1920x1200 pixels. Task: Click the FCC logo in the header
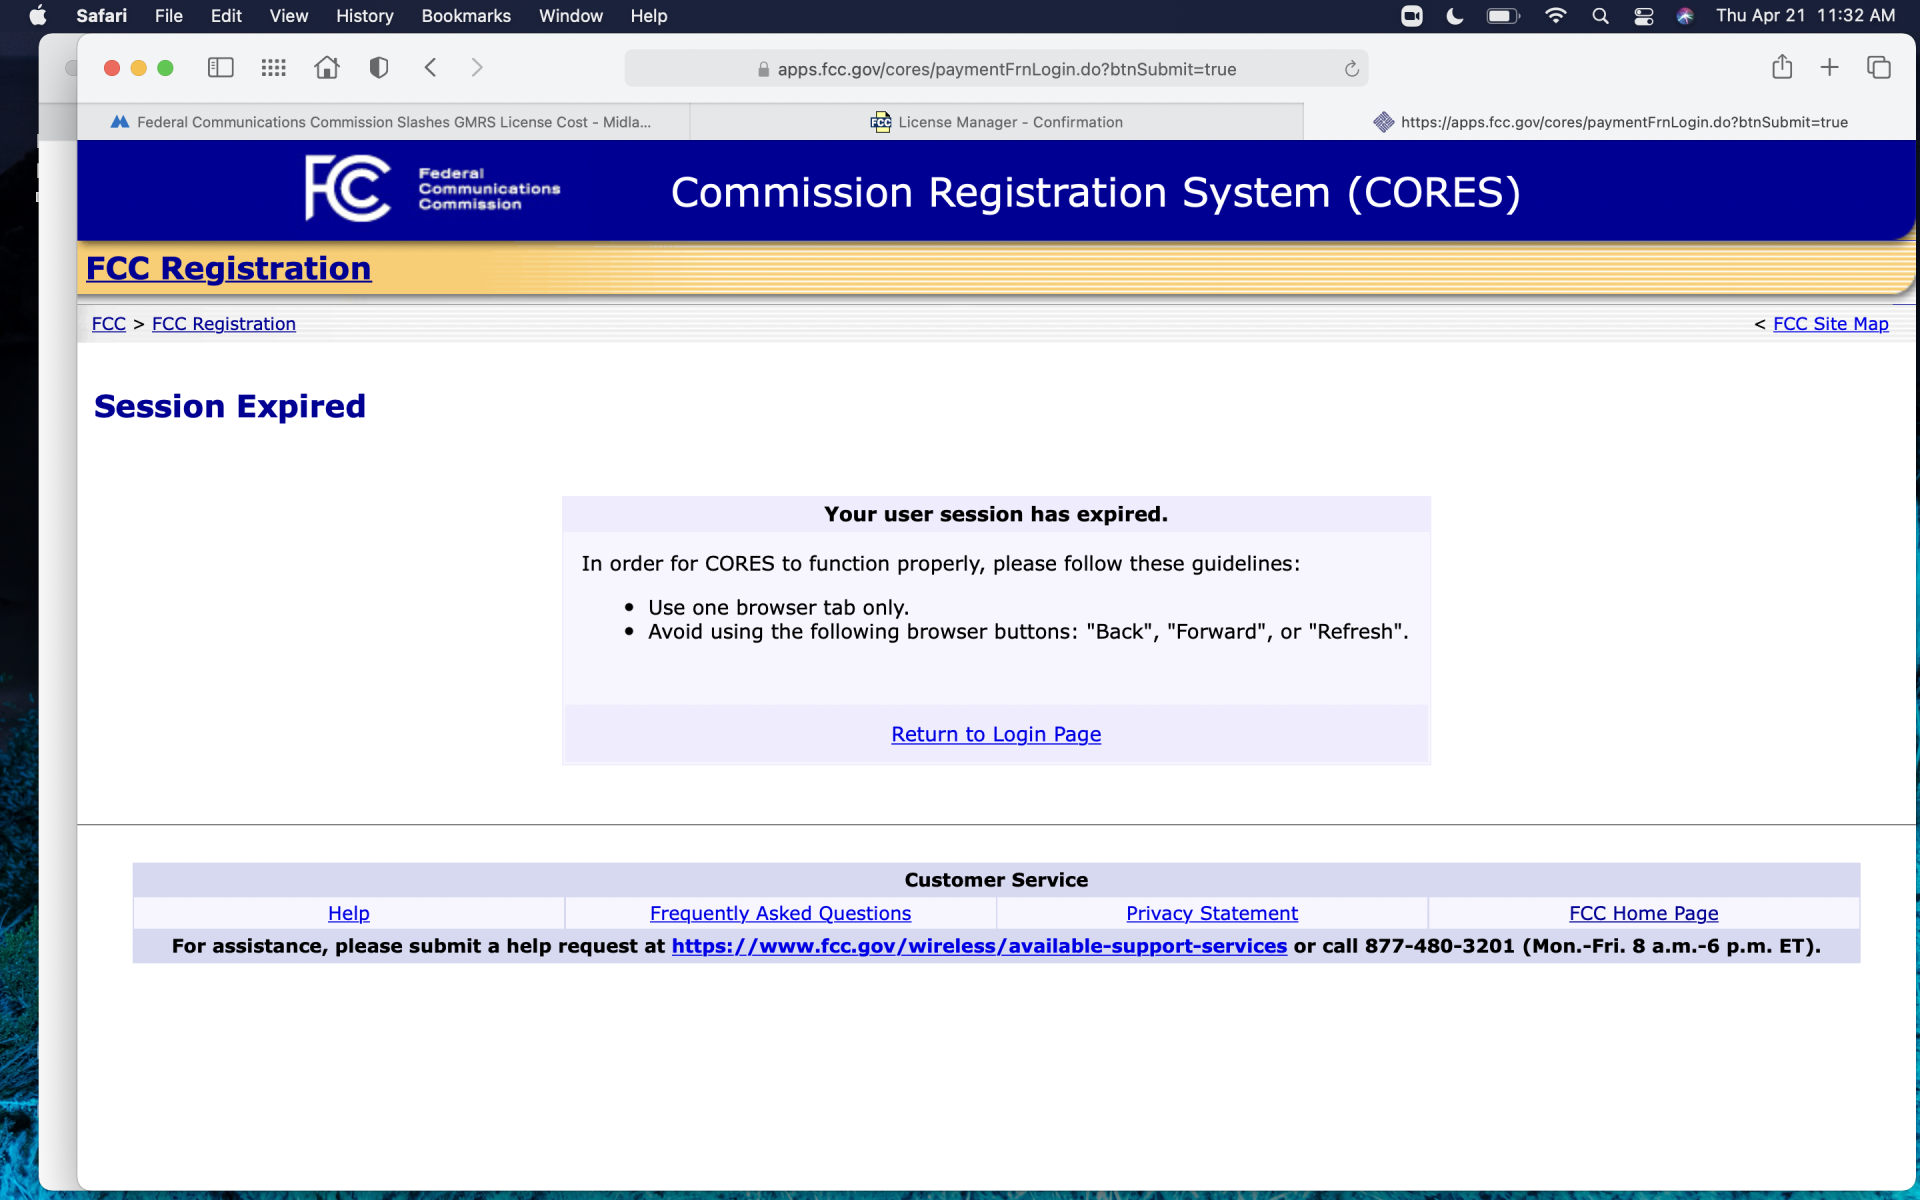(348, 188)
